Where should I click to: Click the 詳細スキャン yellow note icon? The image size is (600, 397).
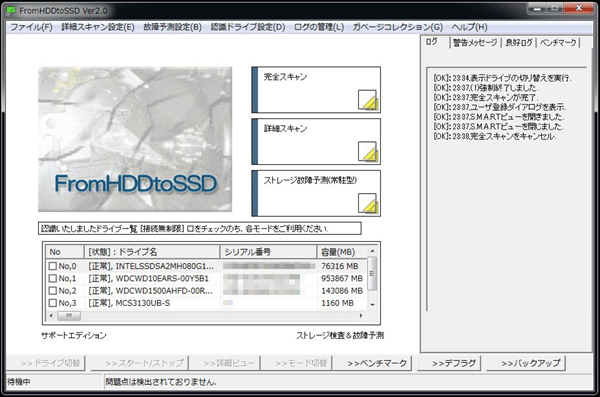tap(368, 152)
